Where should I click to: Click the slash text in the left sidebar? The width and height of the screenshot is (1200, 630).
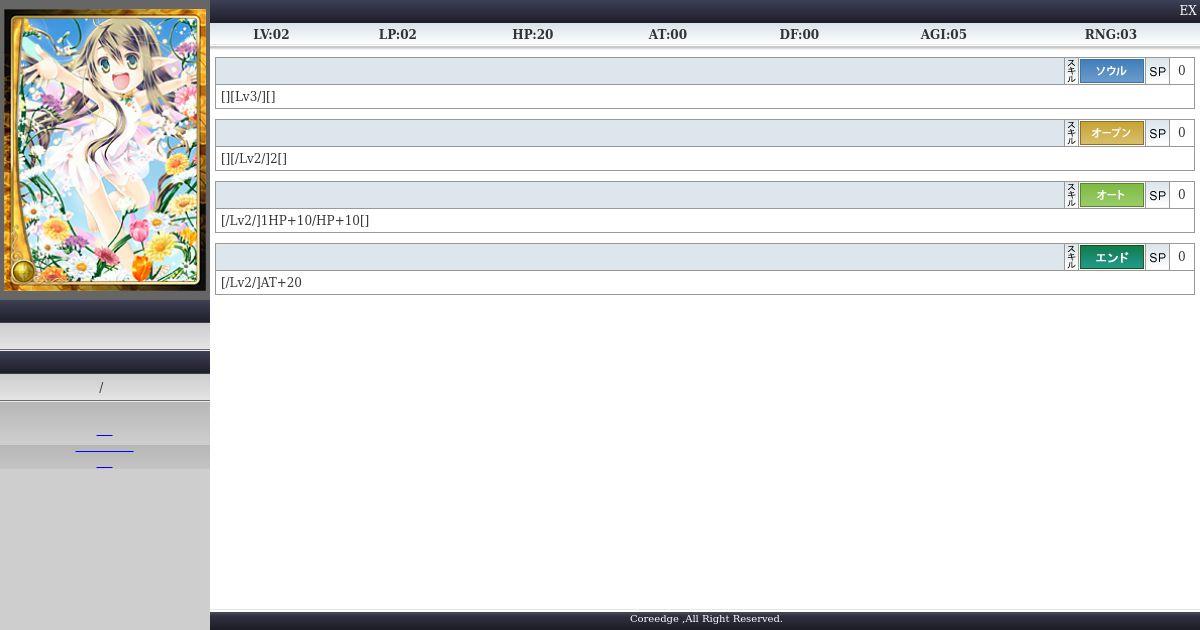[x=101, y=388]
